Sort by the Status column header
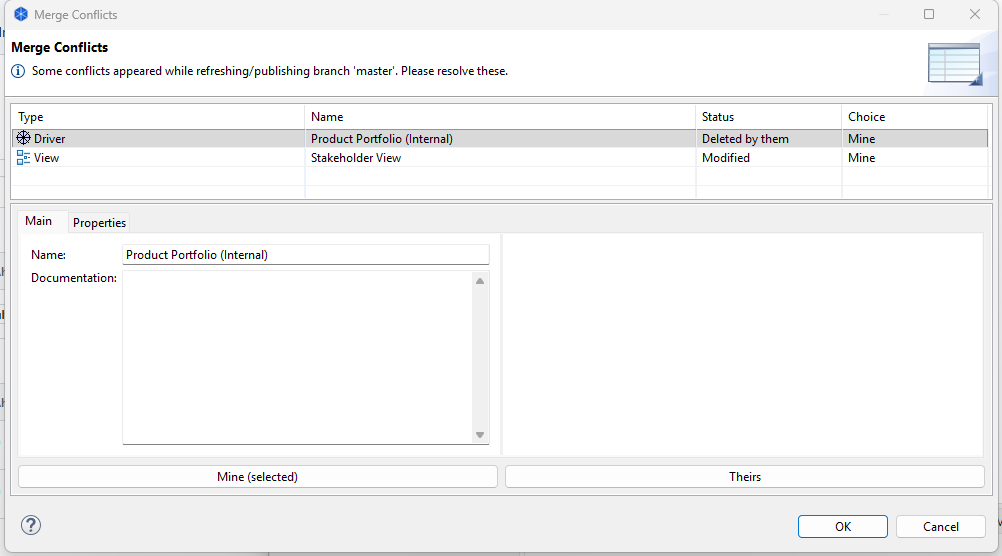 pos(767,117)
